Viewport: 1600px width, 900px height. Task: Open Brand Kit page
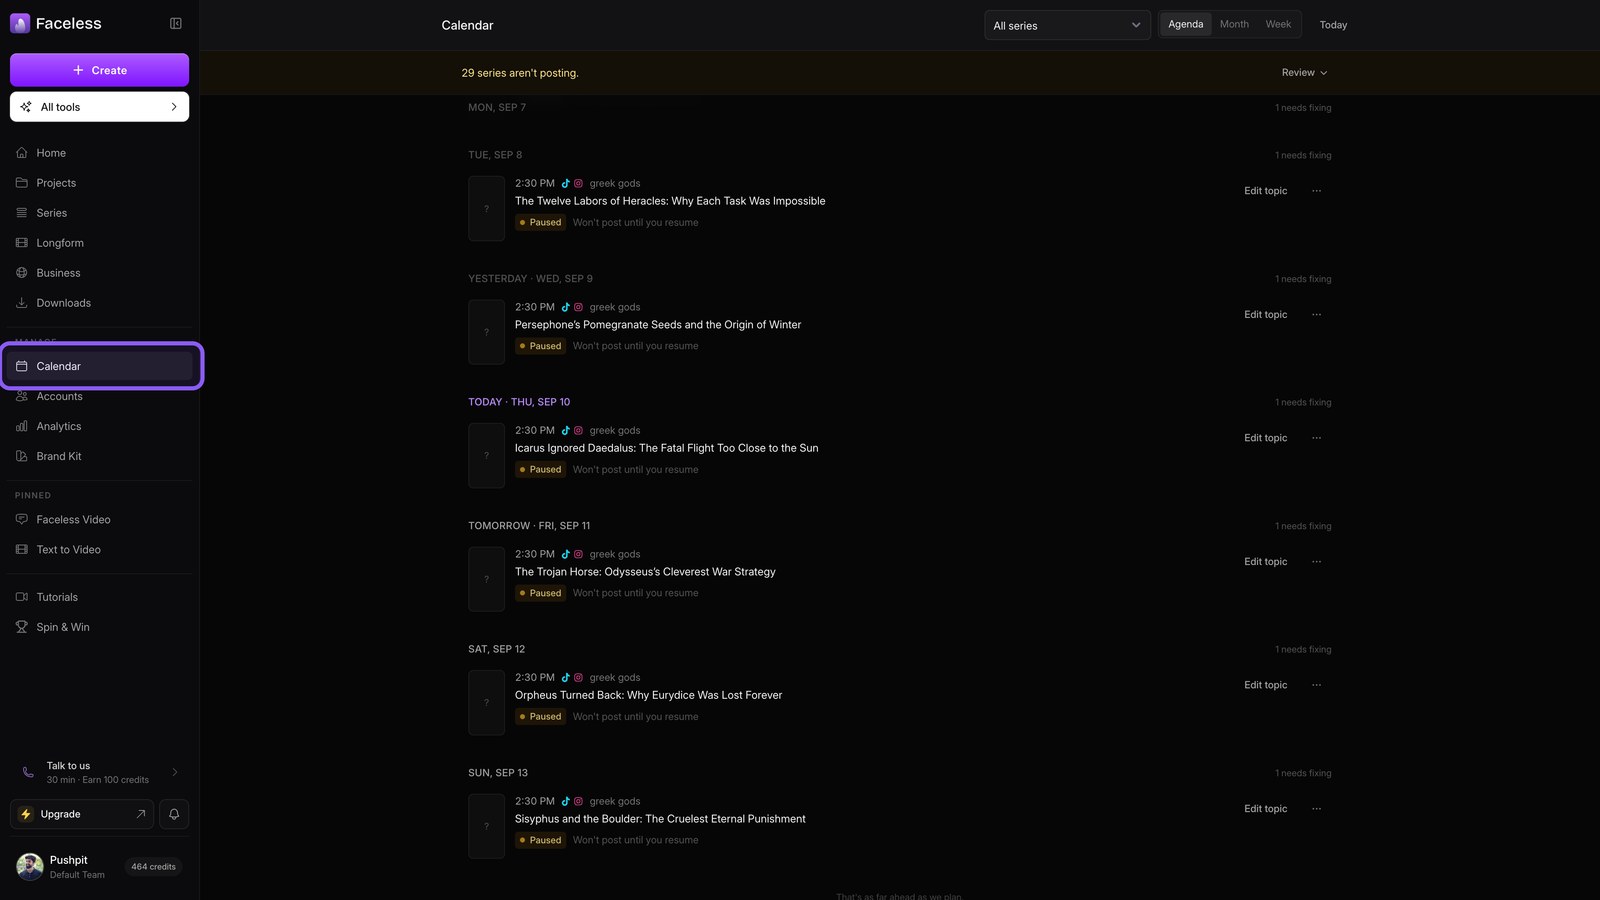(99, 456)
